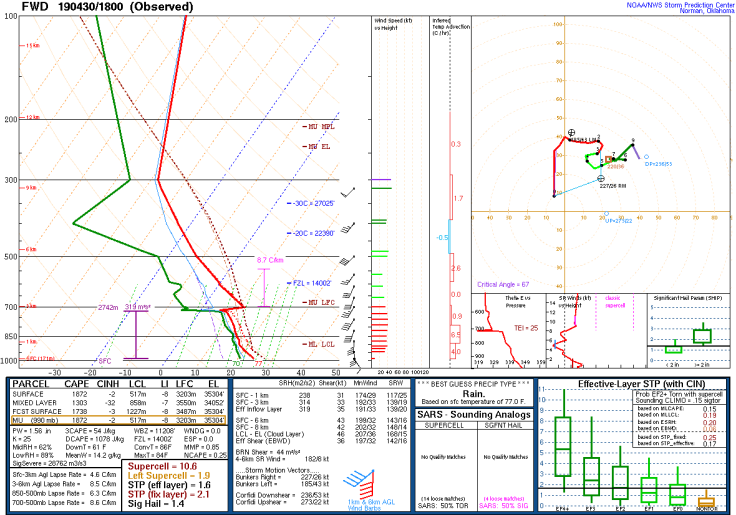Click the 'Corfidi Downshear = 236/53 kt' line

click(x=282, y=495)
